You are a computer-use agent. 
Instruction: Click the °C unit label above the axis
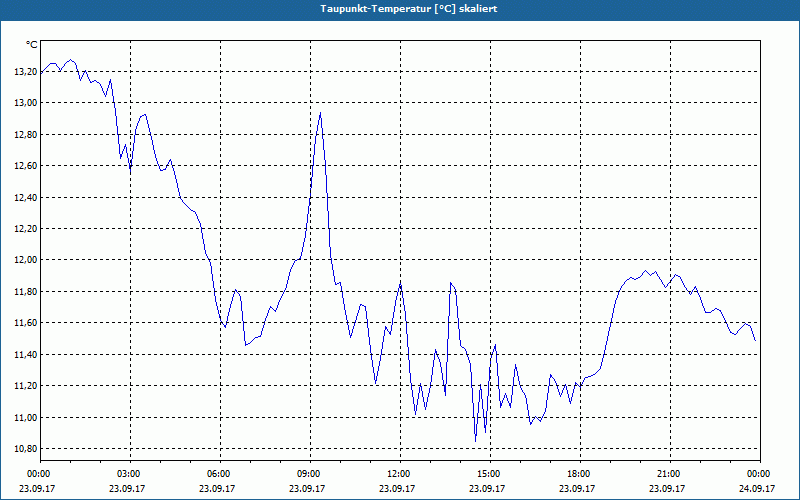[x=32, y=45]
